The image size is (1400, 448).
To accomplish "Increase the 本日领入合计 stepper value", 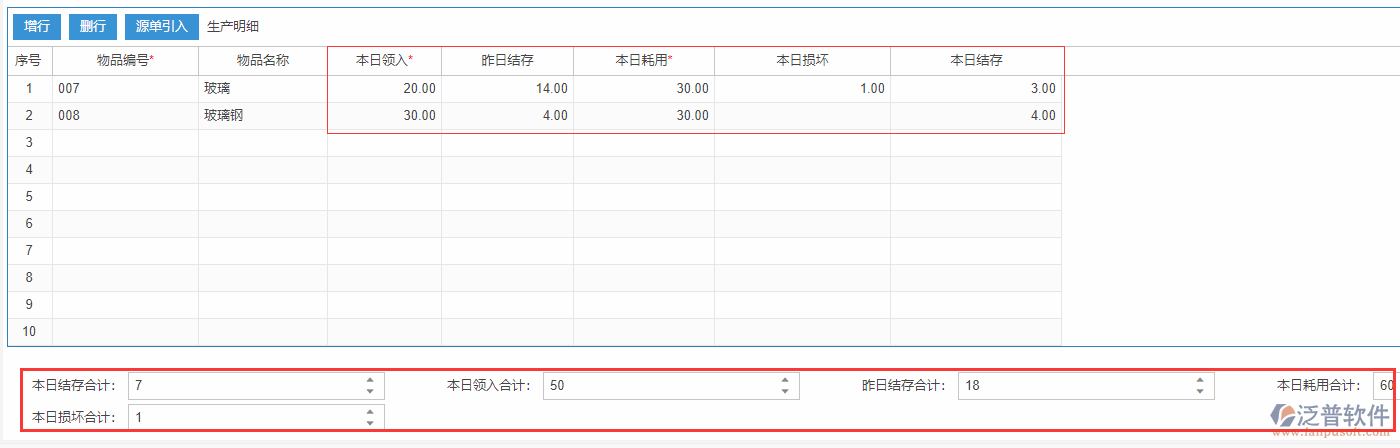I will pos(785,380).
